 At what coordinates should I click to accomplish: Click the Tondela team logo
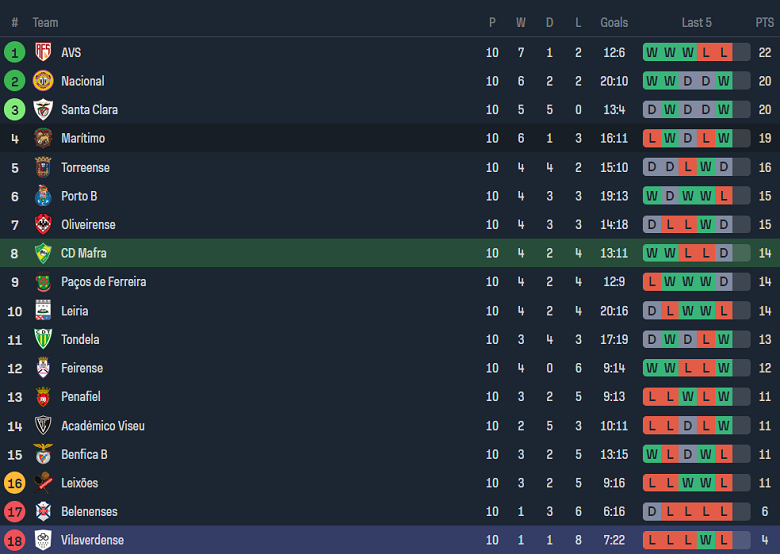tap(43, 339)
